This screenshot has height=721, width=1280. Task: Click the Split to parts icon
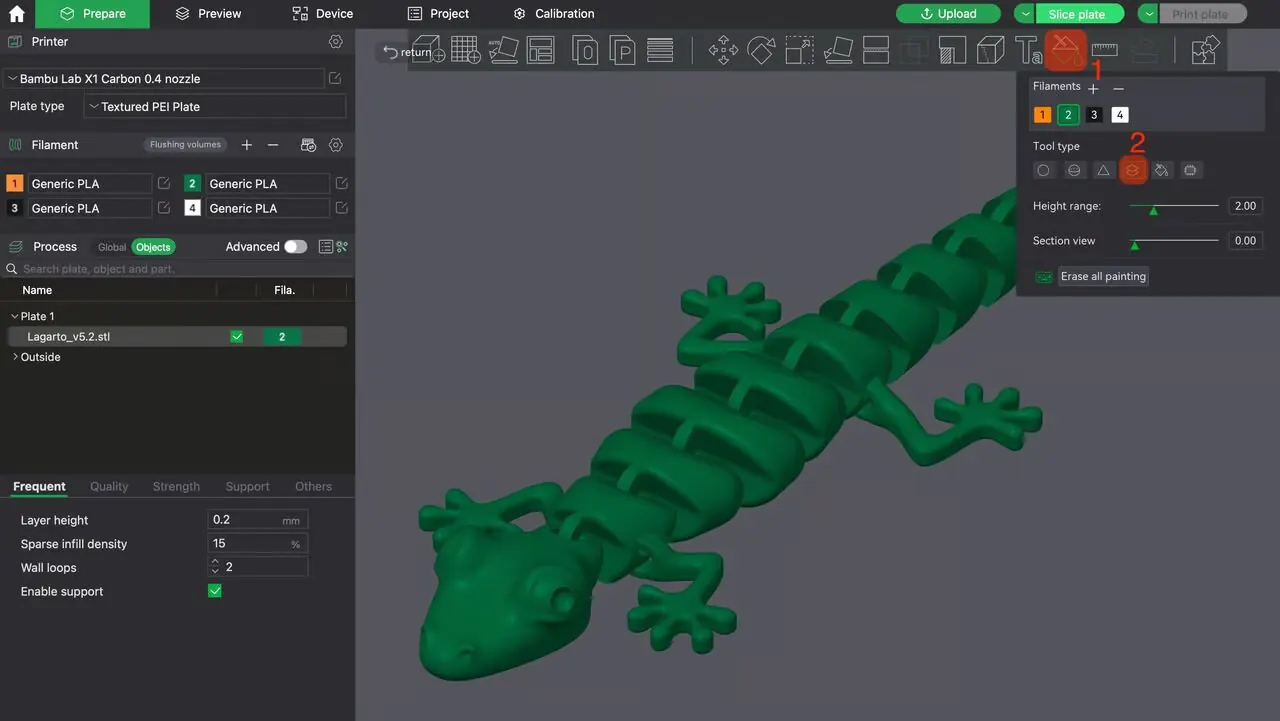[x=622, y=49]
